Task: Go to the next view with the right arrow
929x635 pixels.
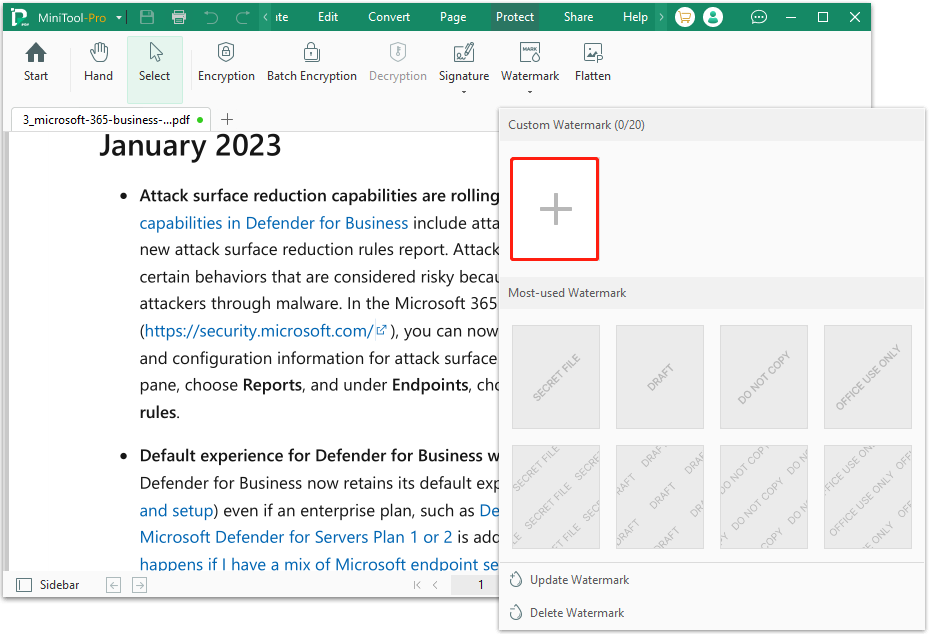Action: pyautogui.click(x=139, y=585)
